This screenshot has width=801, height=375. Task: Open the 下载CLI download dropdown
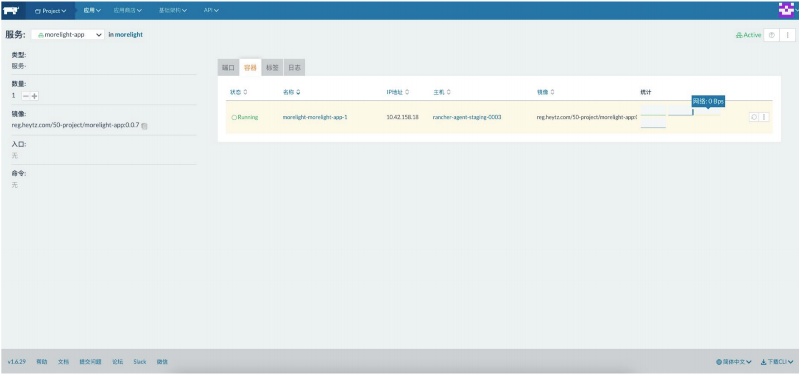pos(776,362)
